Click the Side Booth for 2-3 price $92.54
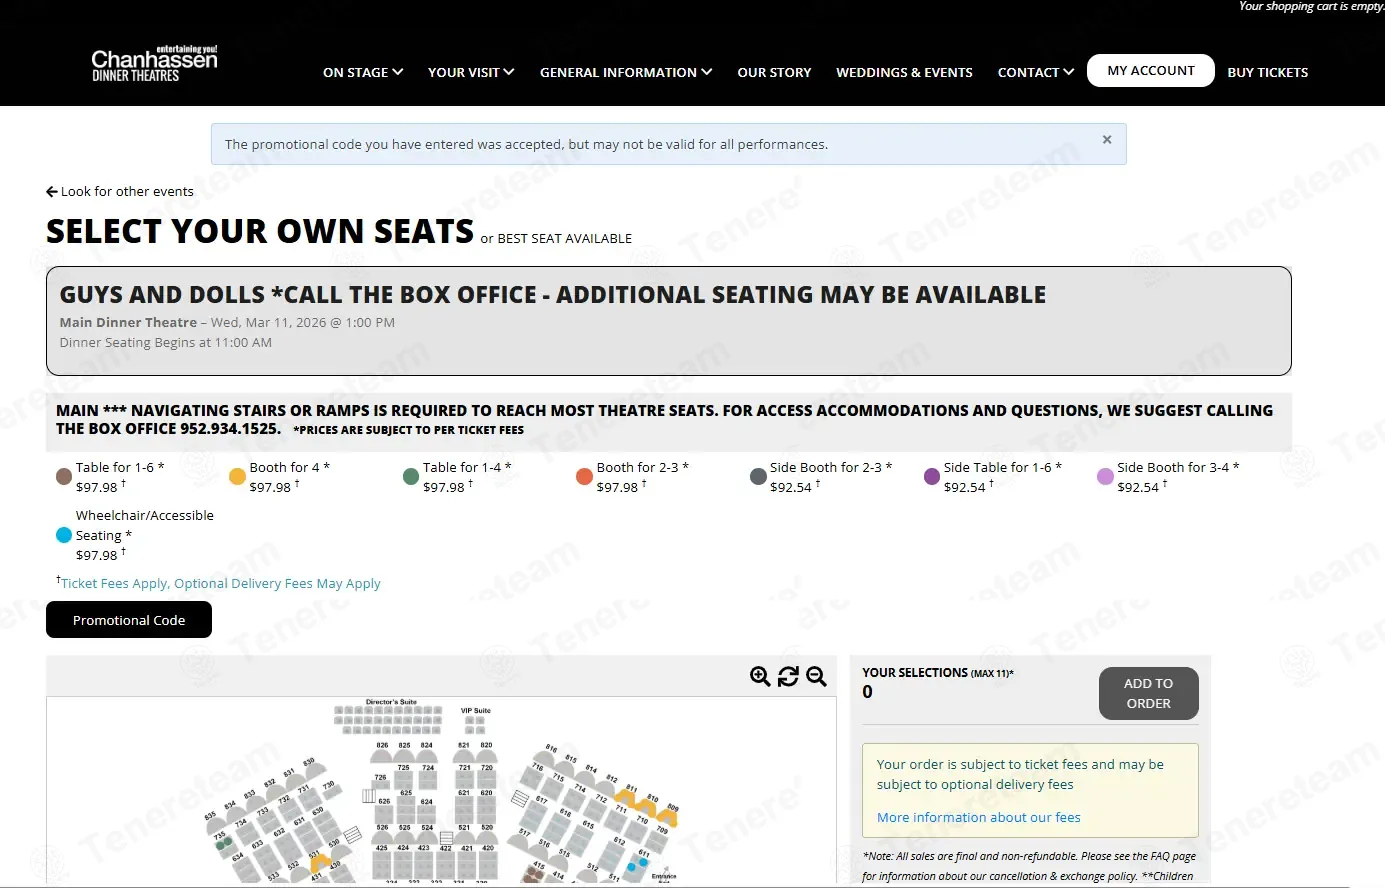Screen dimensions: 1385x888 click(x=791, y=487)
